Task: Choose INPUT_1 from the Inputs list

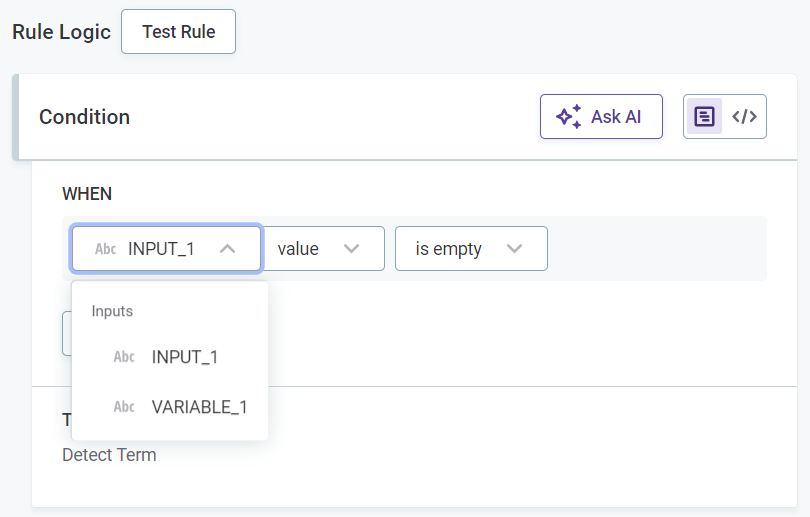Action: 185,357
